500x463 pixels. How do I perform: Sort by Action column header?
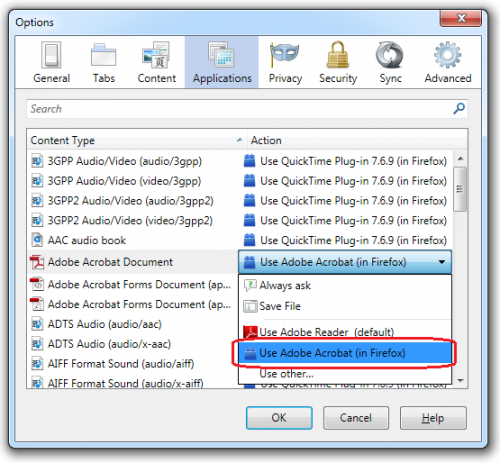pos(357,140)
